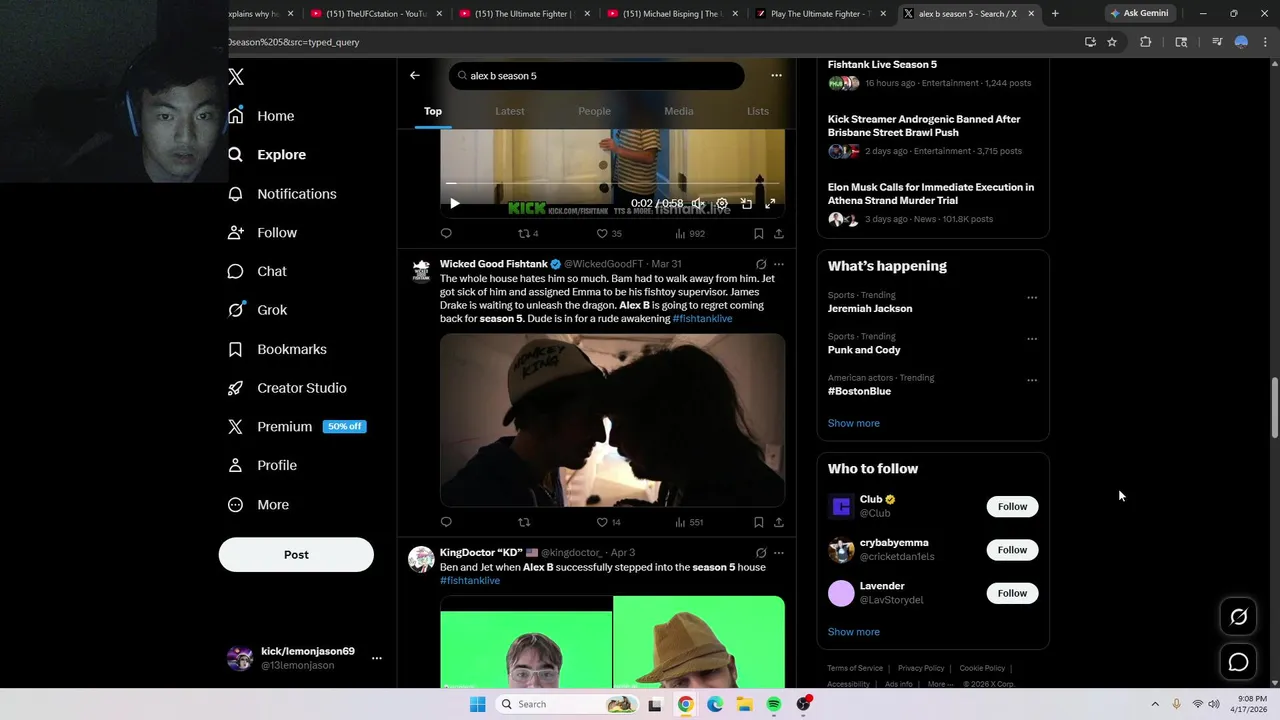
Task: Share the Wicked Good Fishtank post
Action: (x=779, y=522)
